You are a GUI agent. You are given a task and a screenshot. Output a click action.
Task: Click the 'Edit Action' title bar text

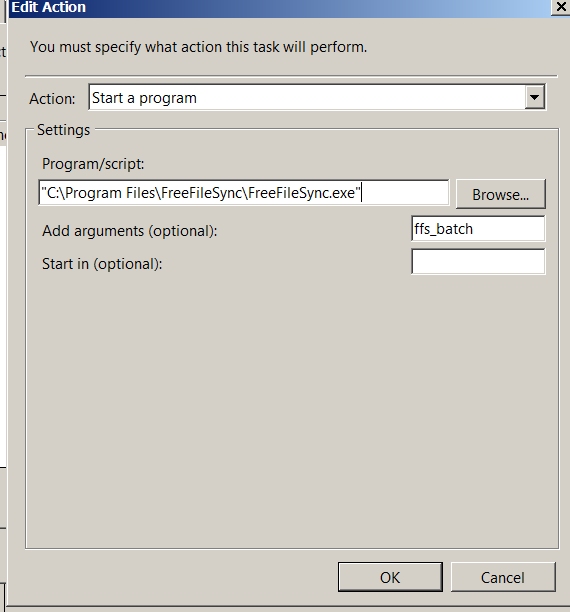[48, 7]
